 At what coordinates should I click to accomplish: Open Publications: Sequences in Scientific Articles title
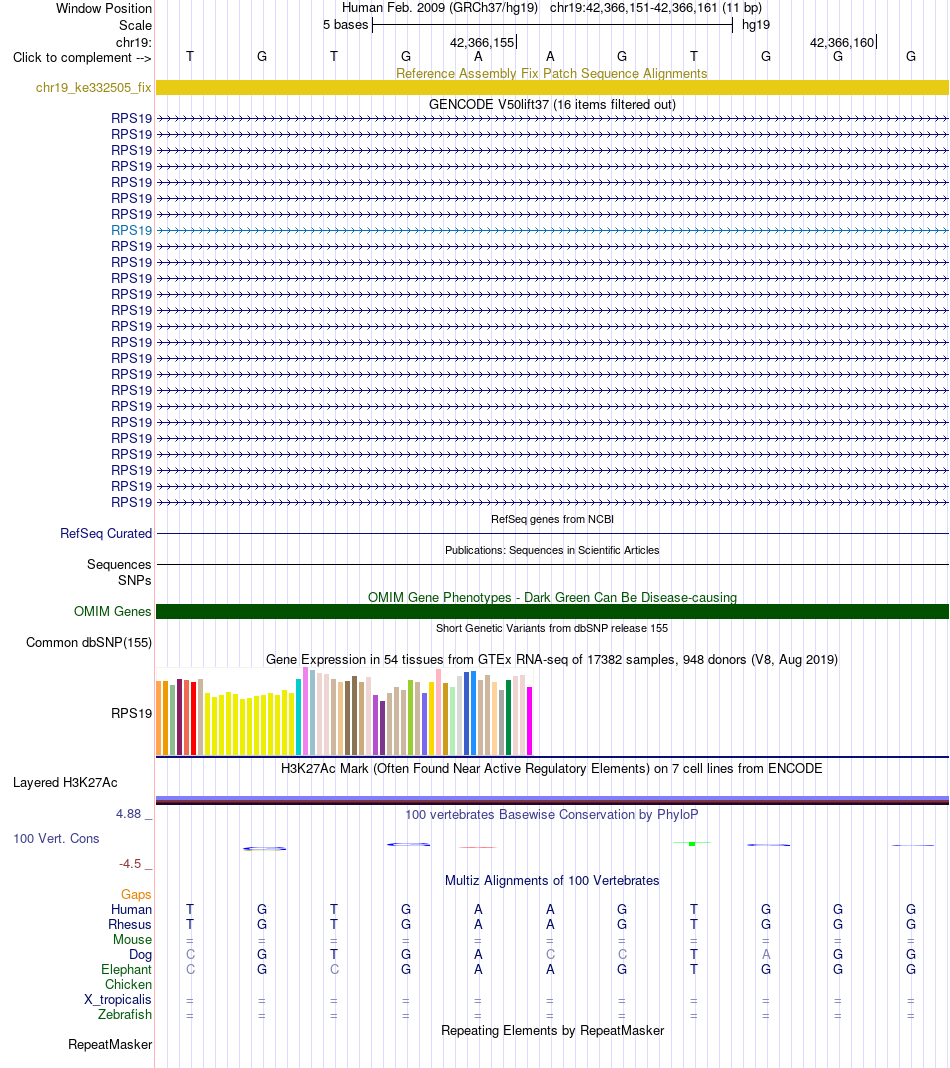[552, 550]
